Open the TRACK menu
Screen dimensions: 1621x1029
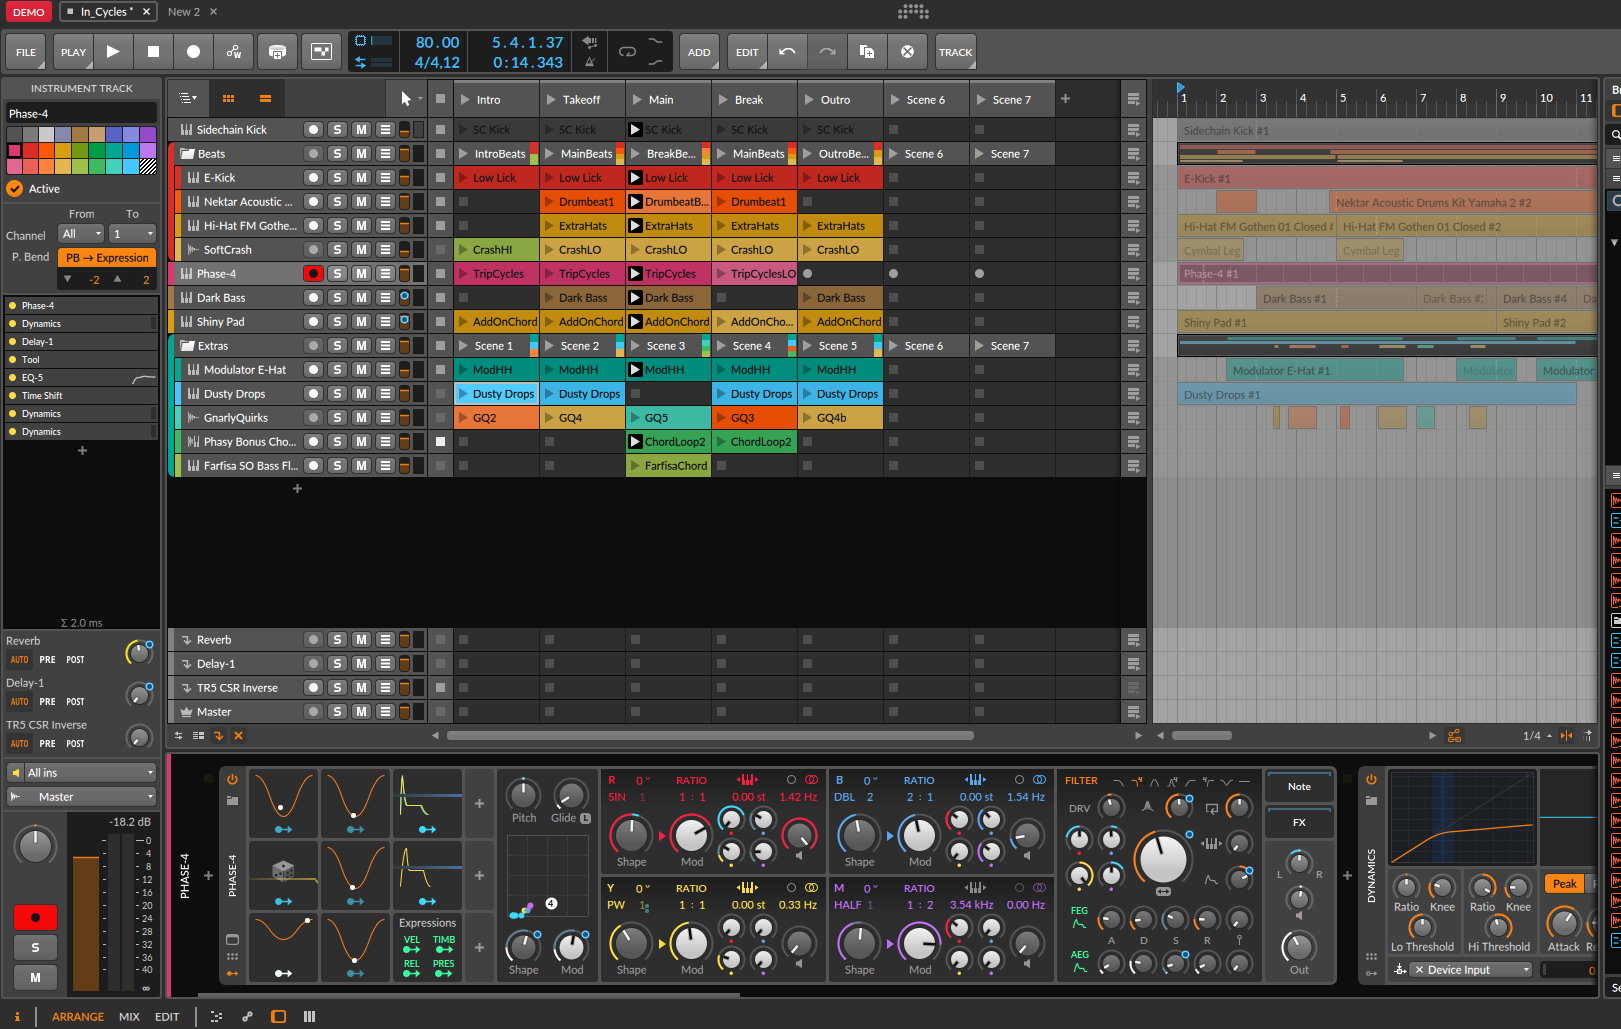[955, 52]
